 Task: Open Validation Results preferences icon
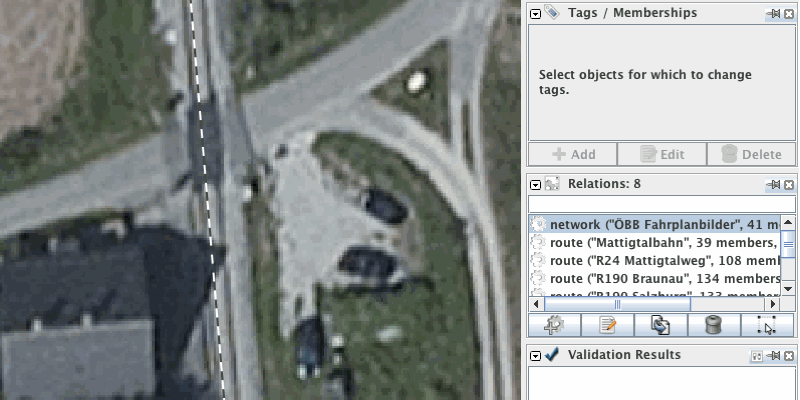757,356
